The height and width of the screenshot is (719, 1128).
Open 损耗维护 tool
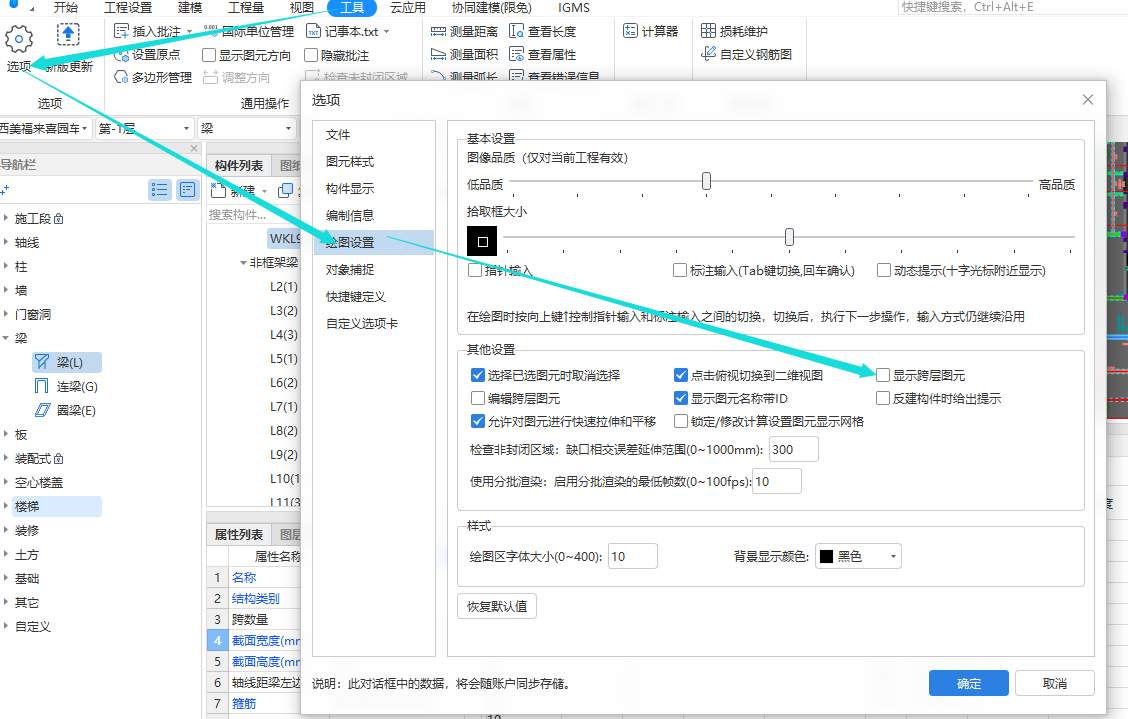(734, 32)
